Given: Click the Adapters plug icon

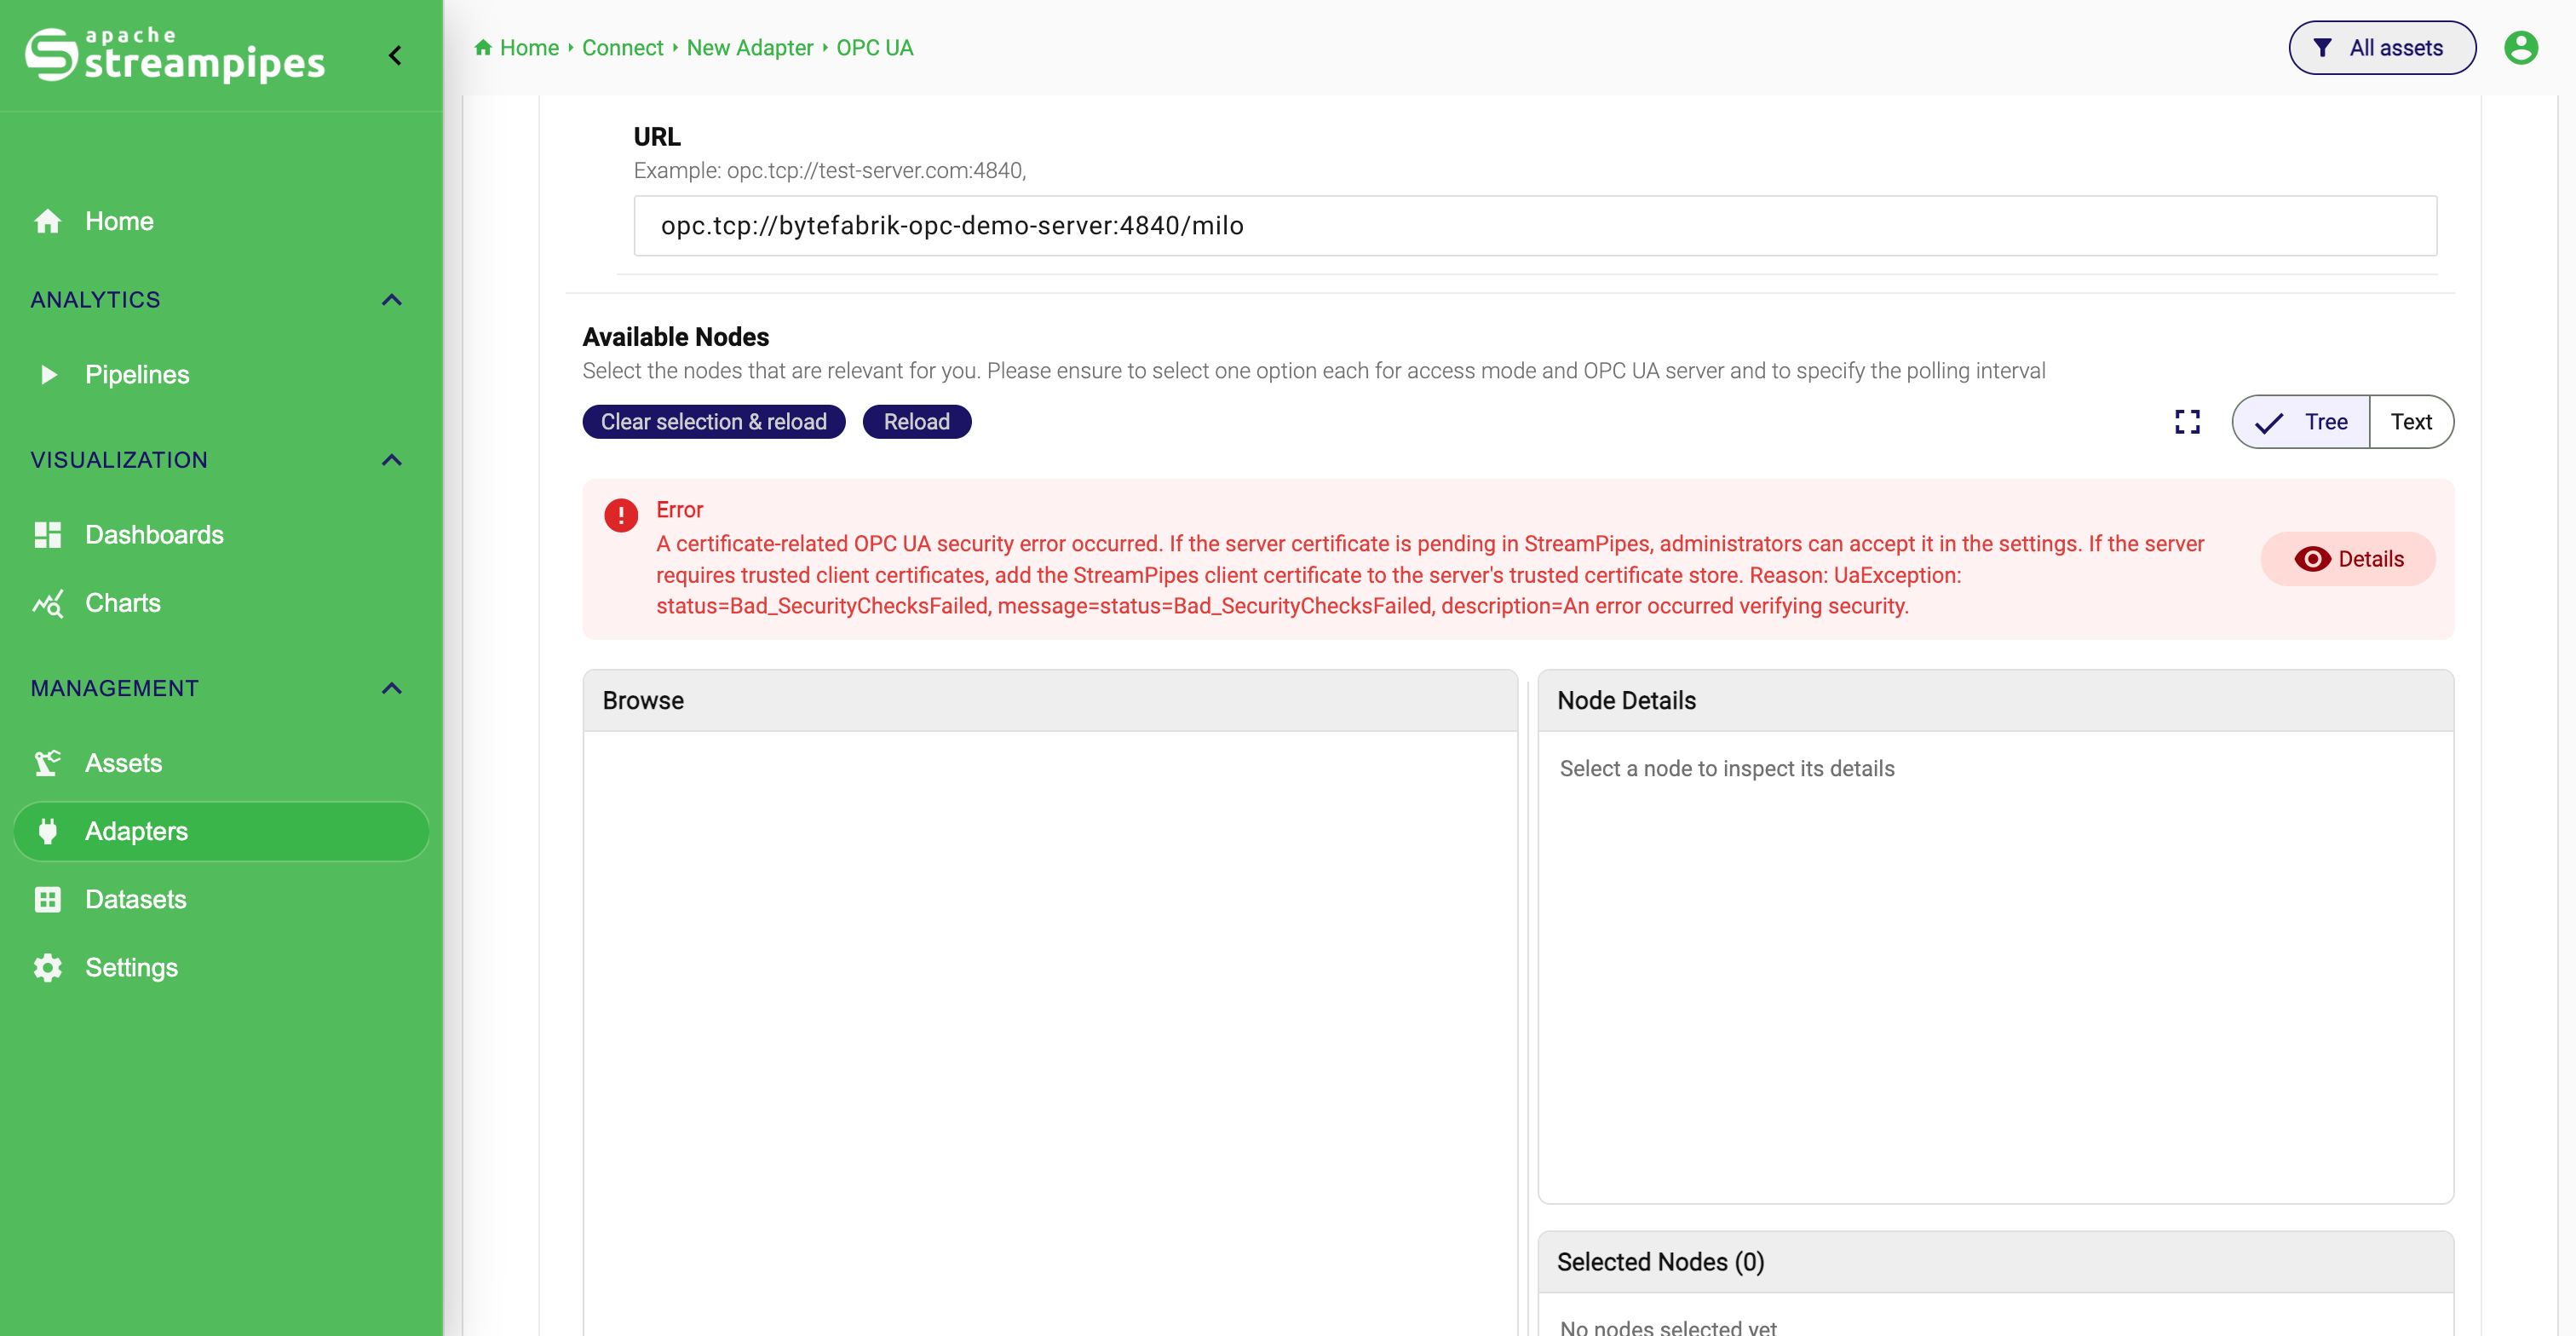Looking at the screenshot, I should 48,831.
